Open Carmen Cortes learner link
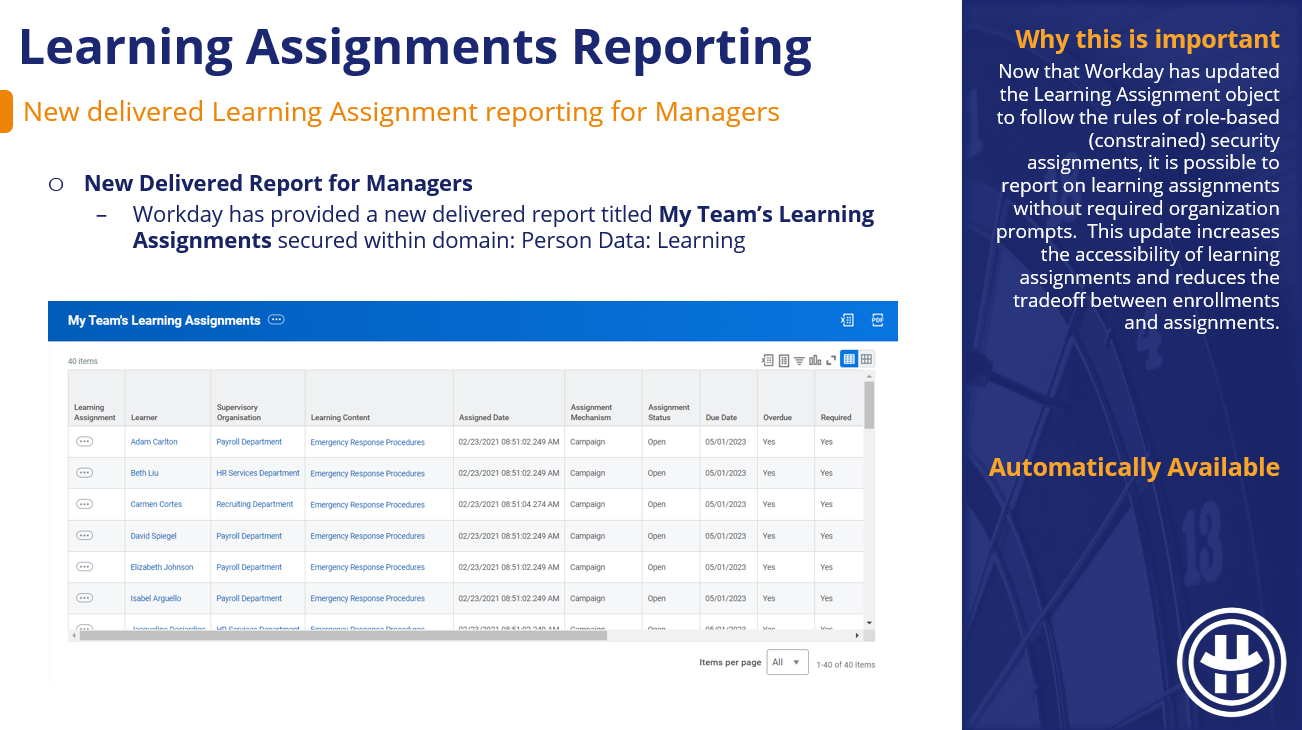This screenshot has width=1302, height=730. point(156,504)
